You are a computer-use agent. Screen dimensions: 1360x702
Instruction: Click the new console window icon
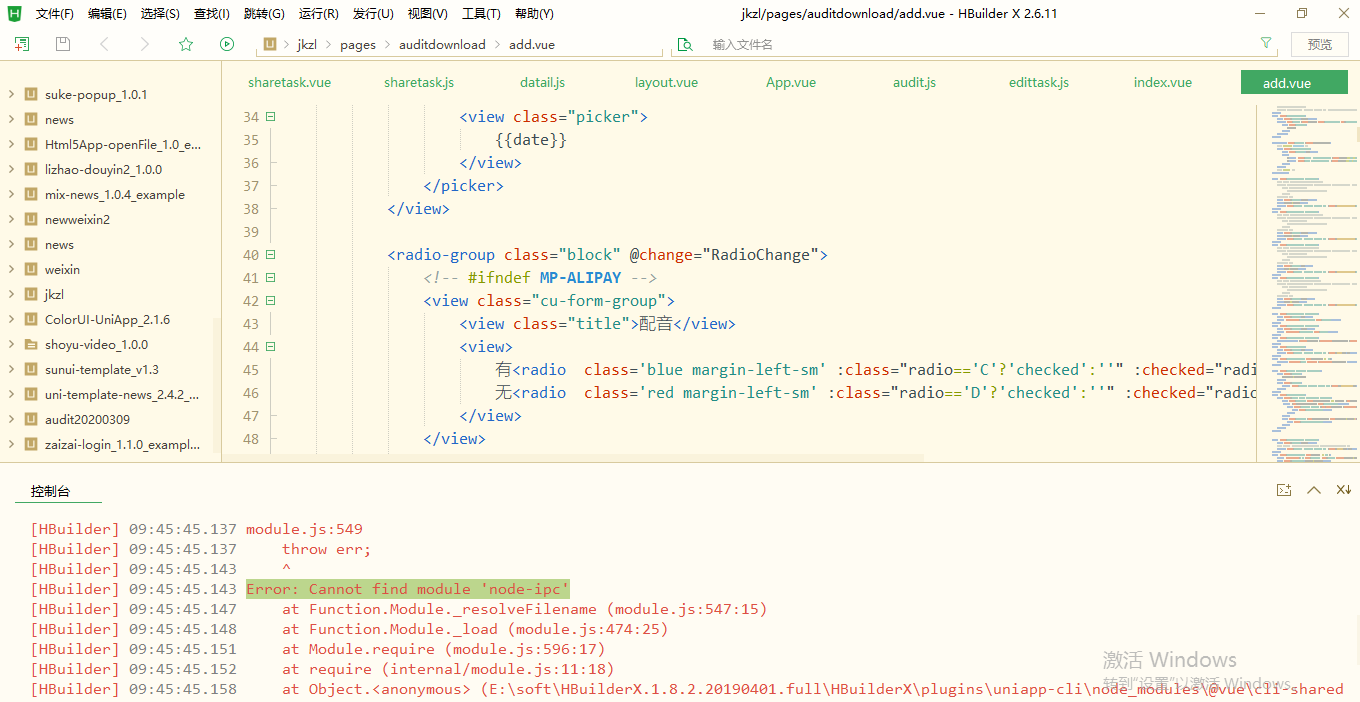pyautogui.click(x=1284, y=490)
